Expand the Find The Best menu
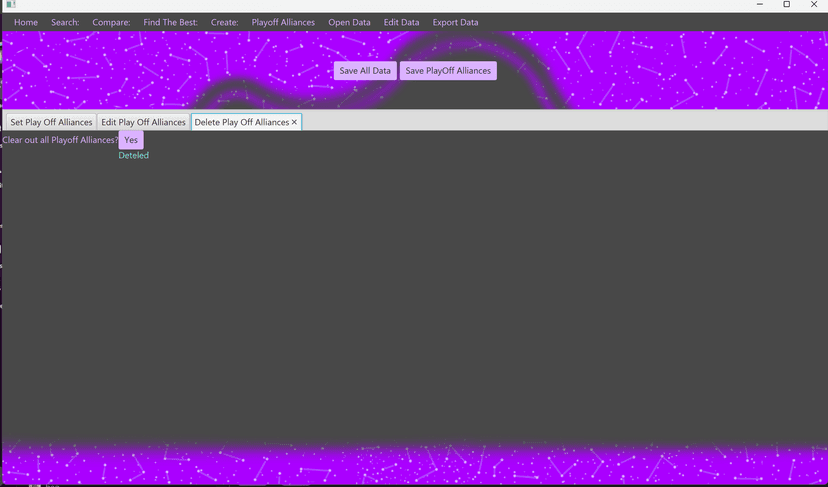 point(170,22)
